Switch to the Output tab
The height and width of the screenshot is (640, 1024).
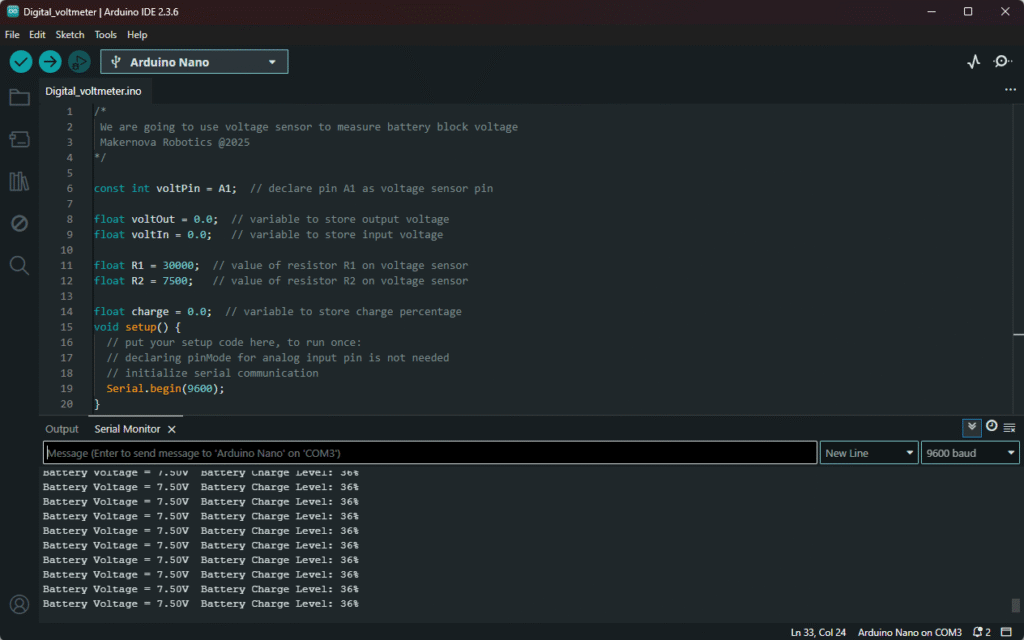62,429
